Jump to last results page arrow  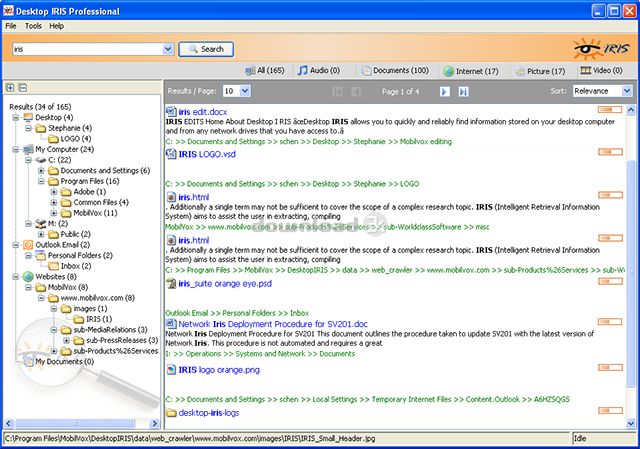click(x=463, y=91)
